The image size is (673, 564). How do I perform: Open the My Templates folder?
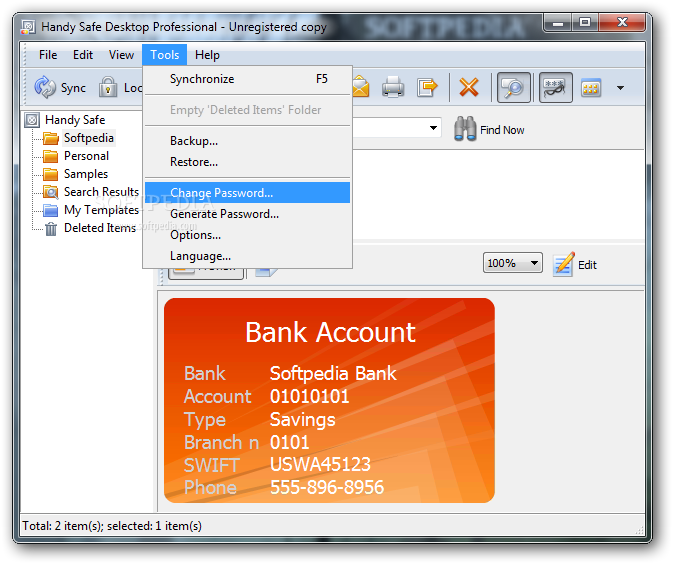pos(101,210)
